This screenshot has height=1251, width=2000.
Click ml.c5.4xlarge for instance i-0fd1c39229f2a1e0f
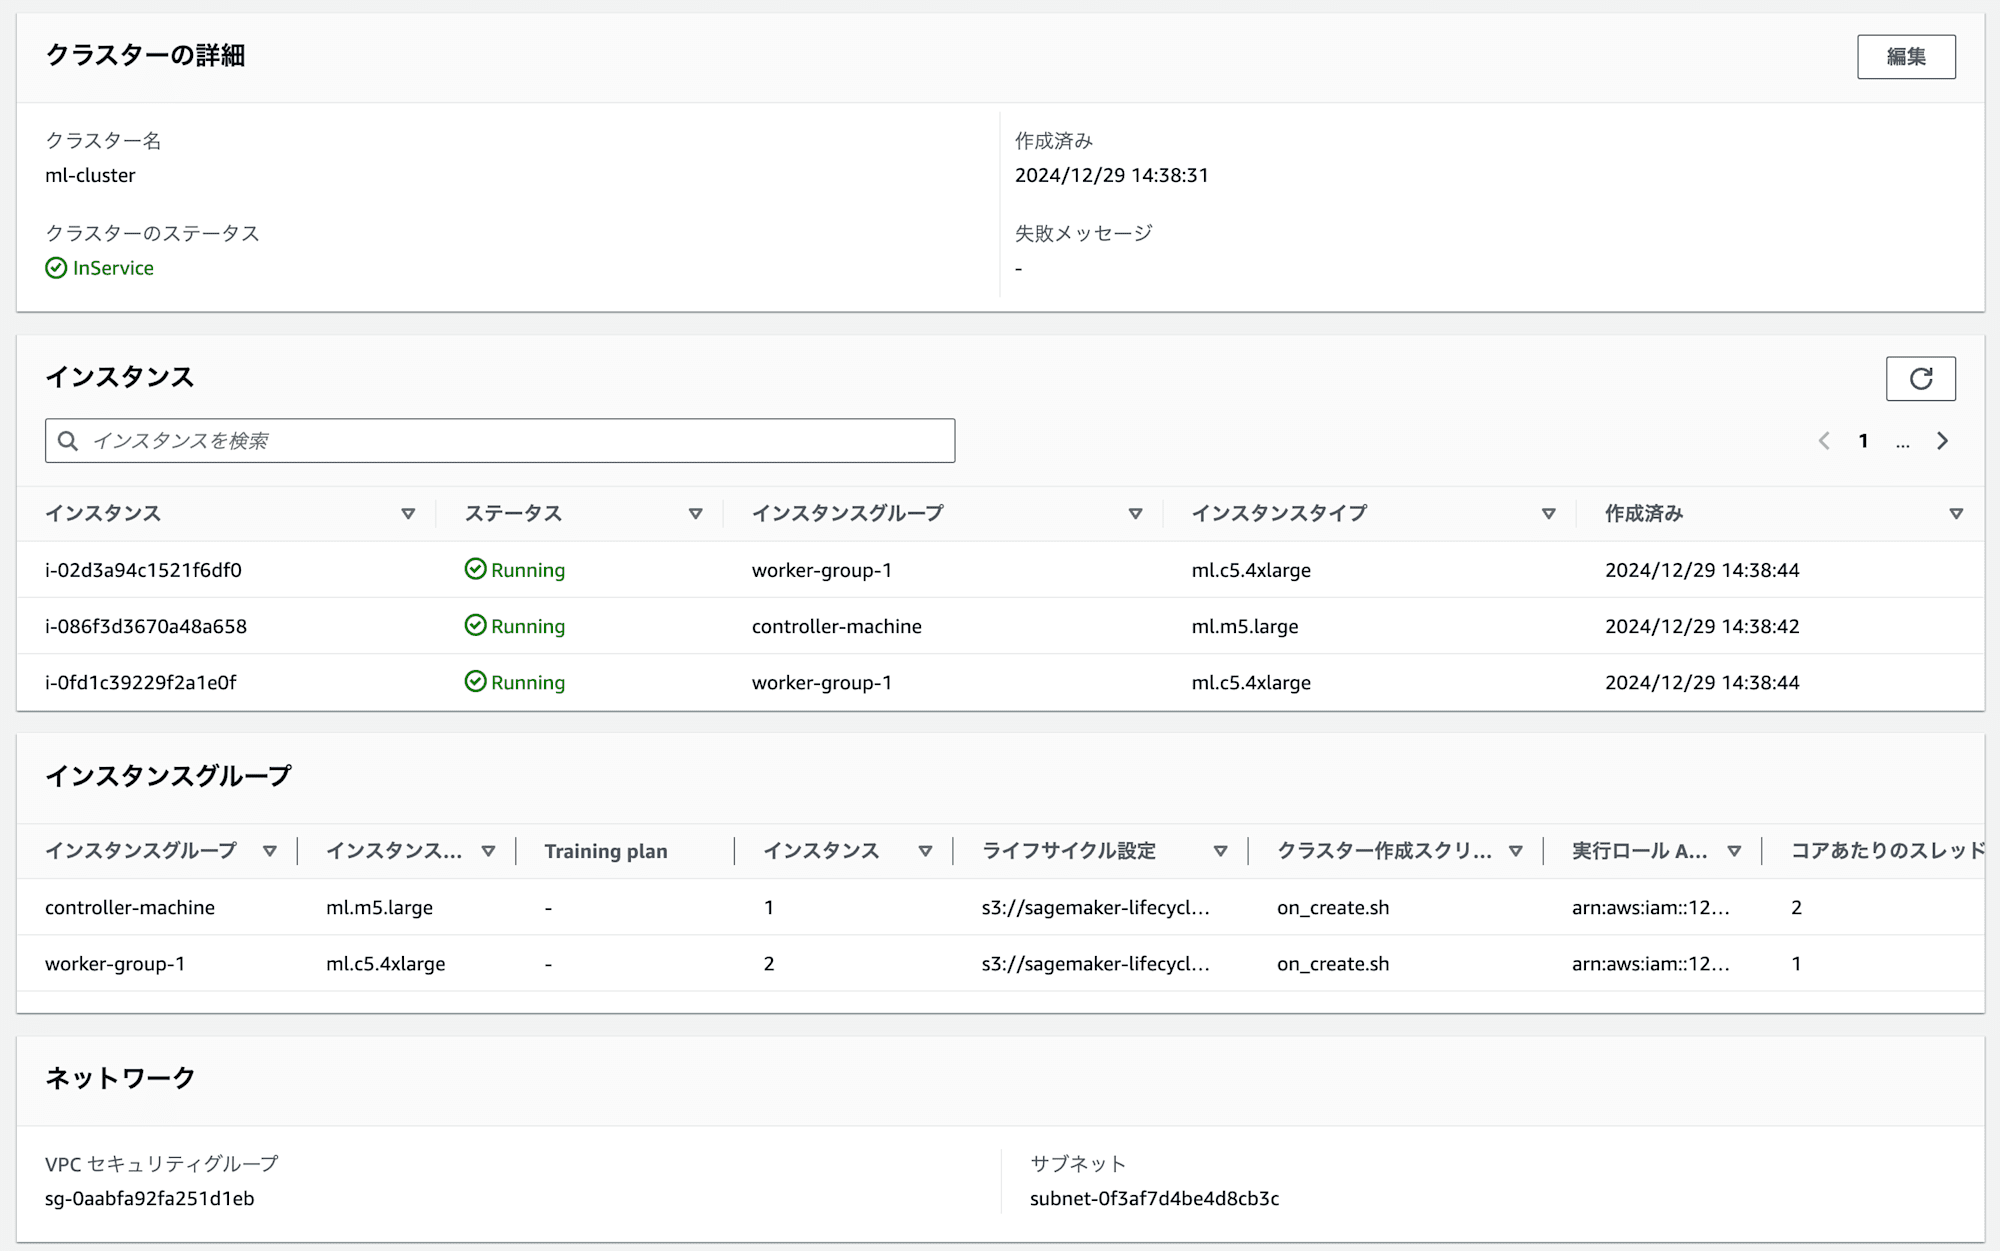pos(1251,682)
